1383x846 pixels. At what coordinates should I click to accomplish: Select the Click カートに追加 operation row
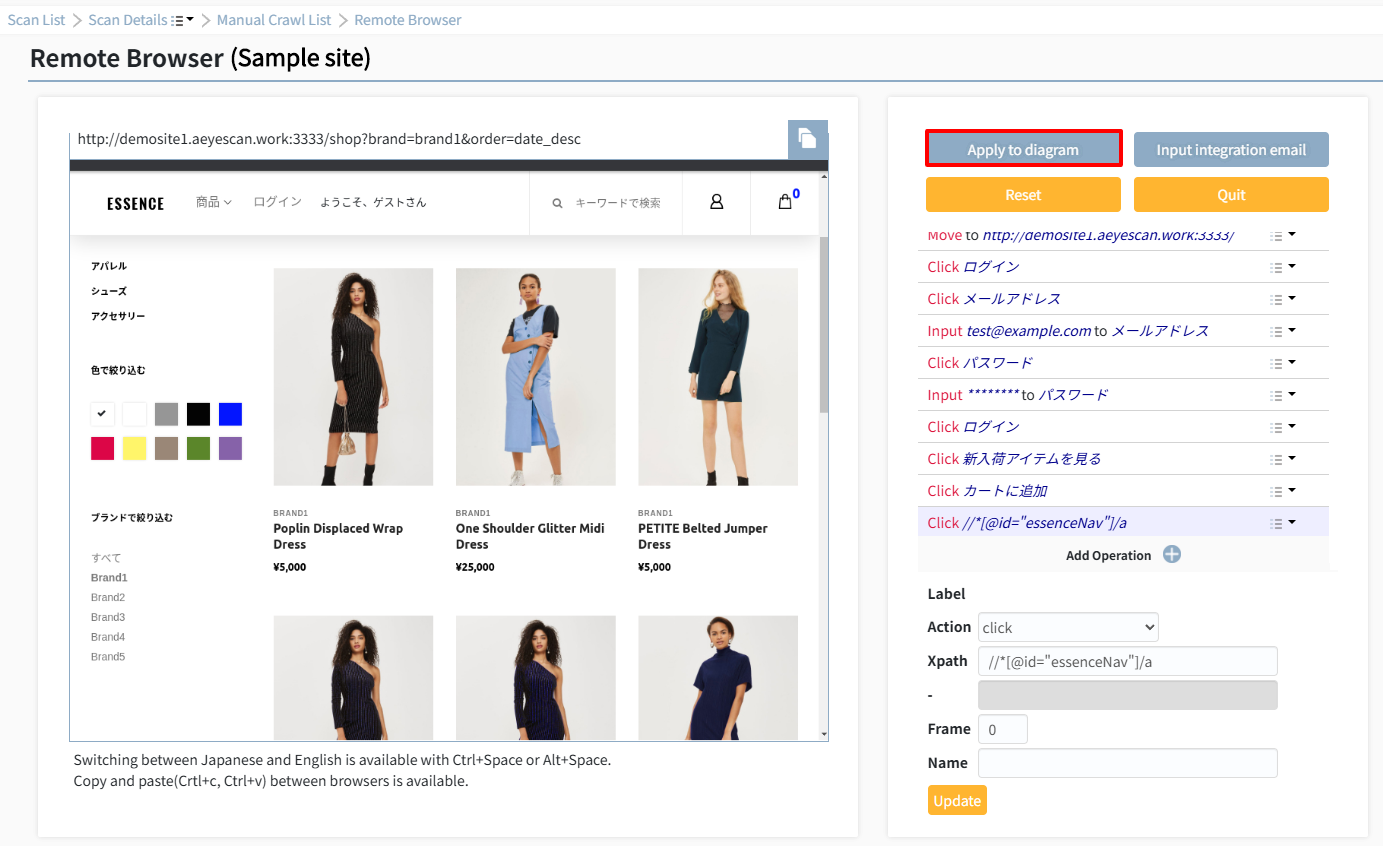tap(1123, 491)
